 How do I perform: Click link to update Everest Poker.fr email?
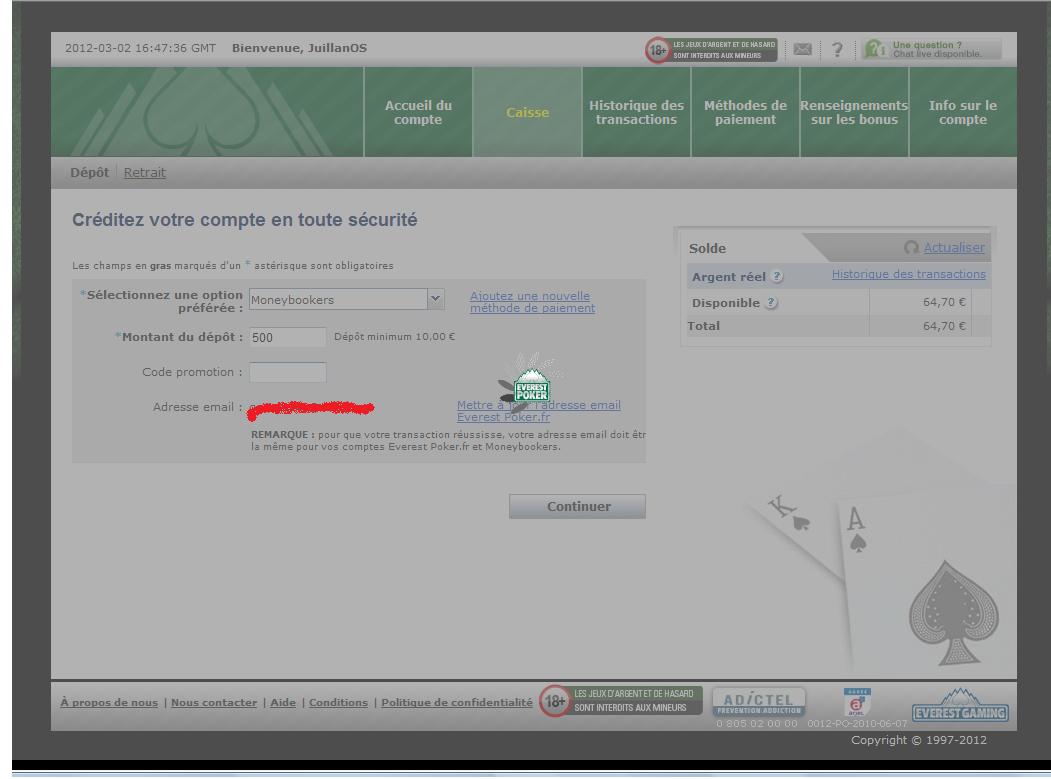coord(539,411)
